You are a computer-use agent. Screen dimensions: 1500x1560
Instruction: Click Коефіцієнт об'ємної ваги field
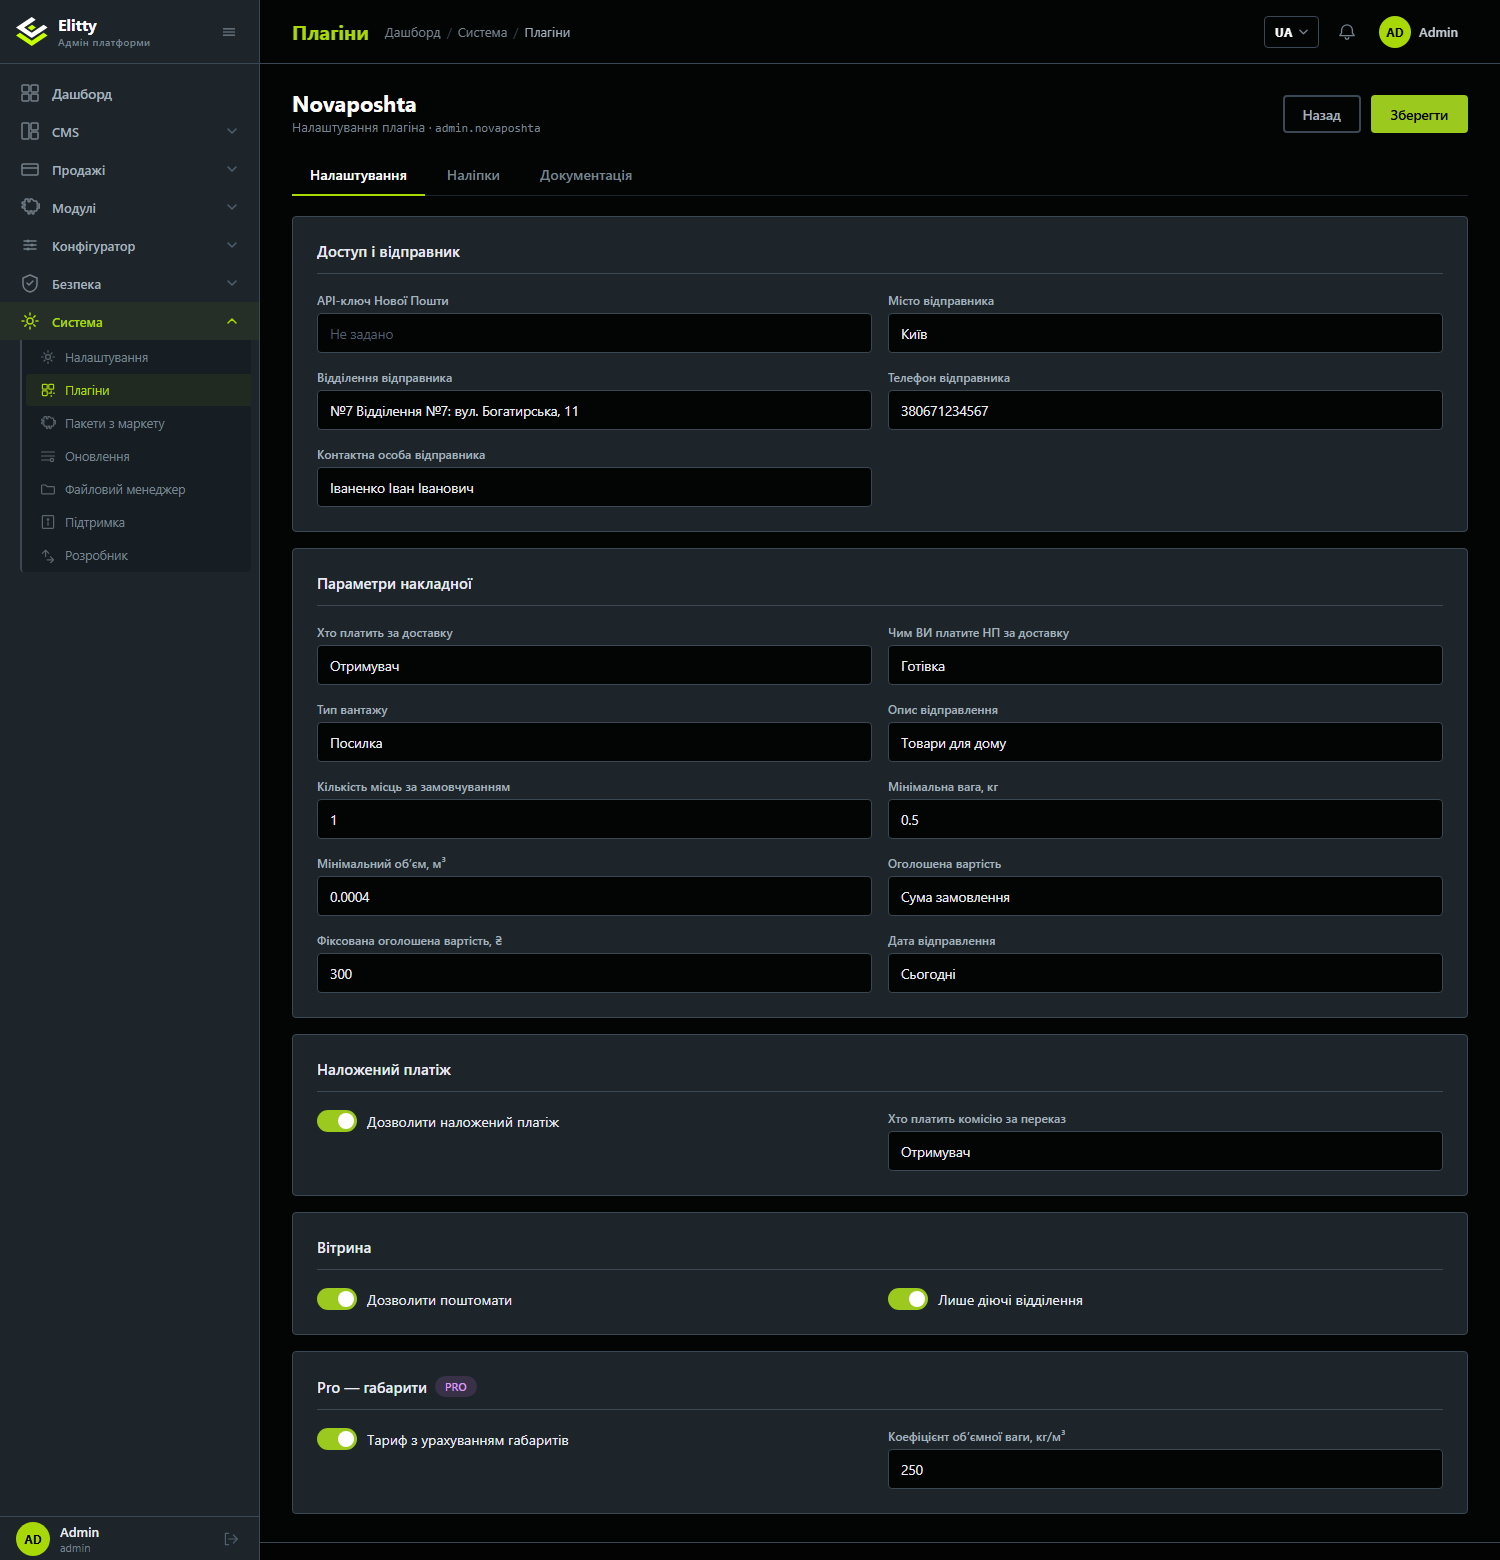(1165, 1469)
